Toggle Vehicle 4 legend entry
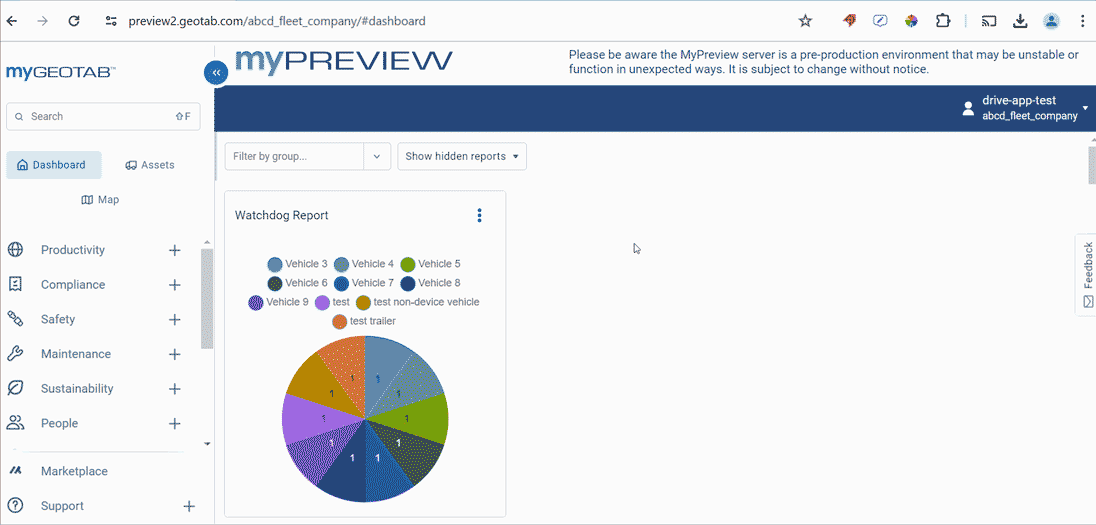Image resolution: width=1096 pixels, height=525 pixels. 363,264
